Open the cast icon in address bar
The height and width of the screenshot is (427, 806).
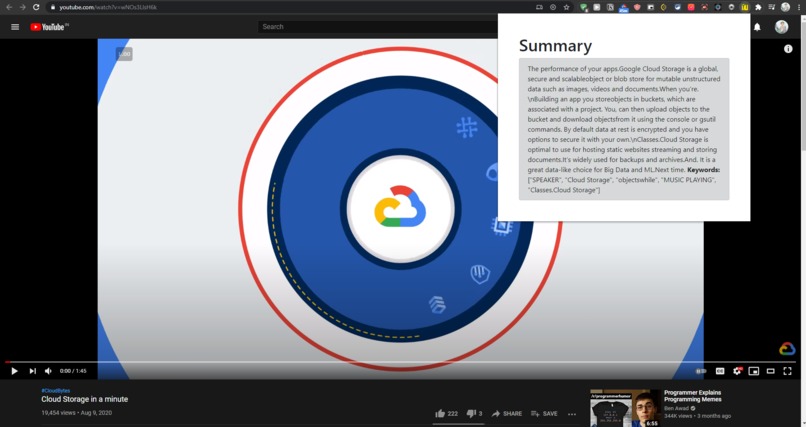[x=539, y=7]
